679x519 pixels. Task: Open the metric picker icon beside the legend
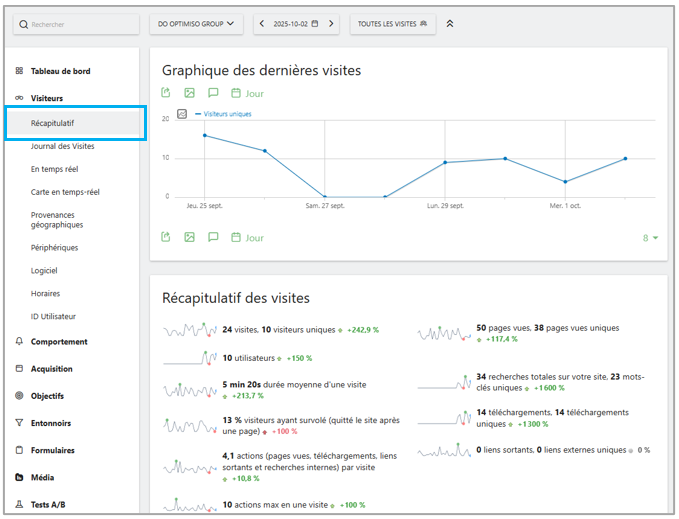point(182,114)
